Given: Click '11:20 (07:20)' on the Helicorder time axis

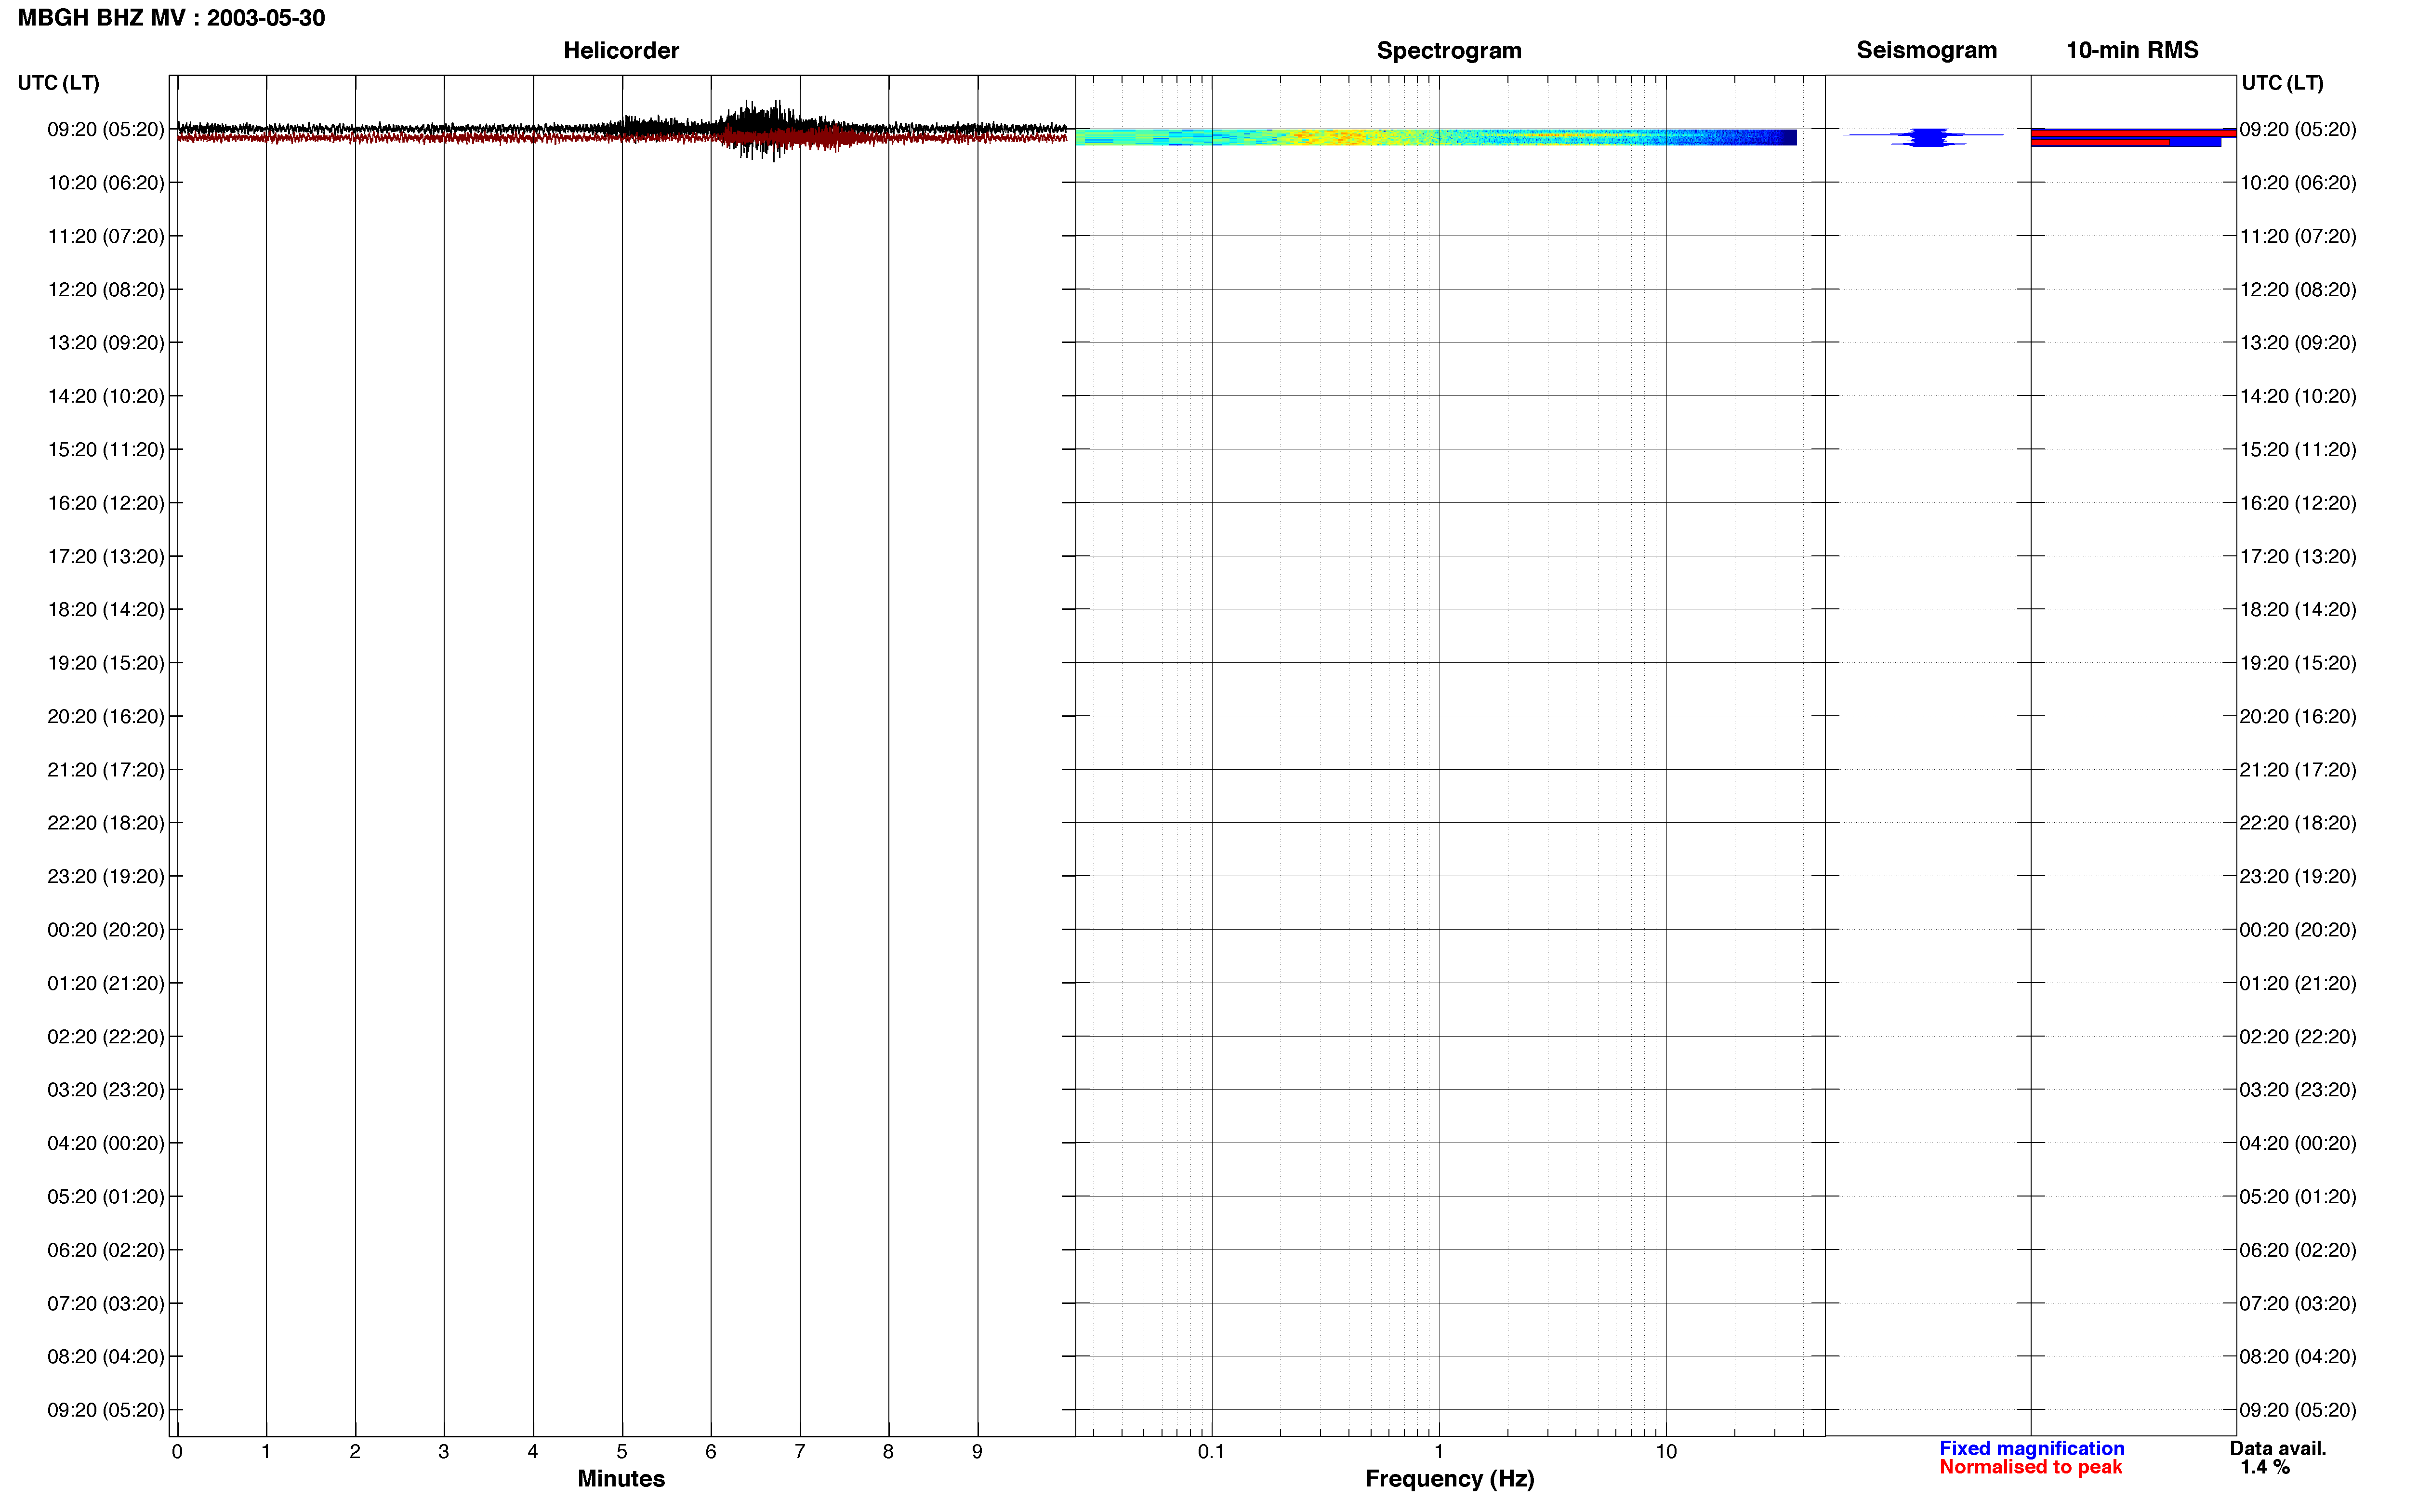Looking at the screenshot, I should coord(106,236).
